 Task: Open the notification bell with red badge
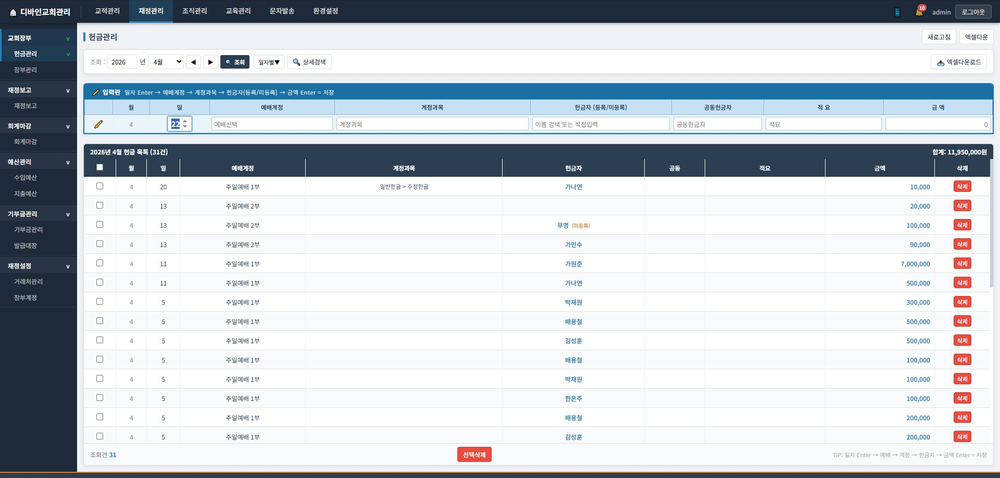point(919,11)
